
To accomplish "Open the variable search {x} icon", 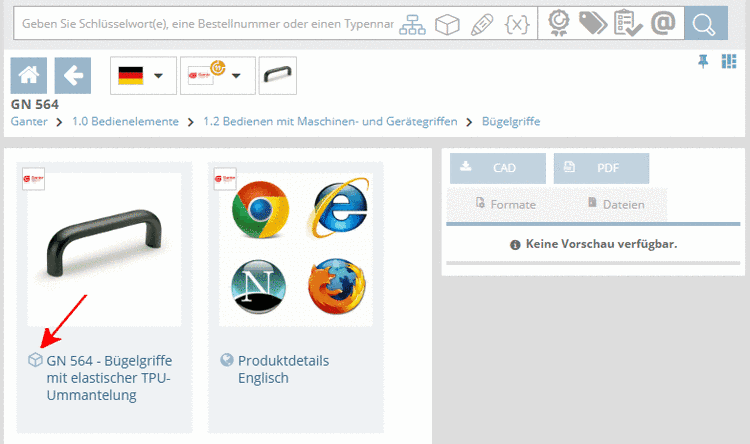I will 517,24.
